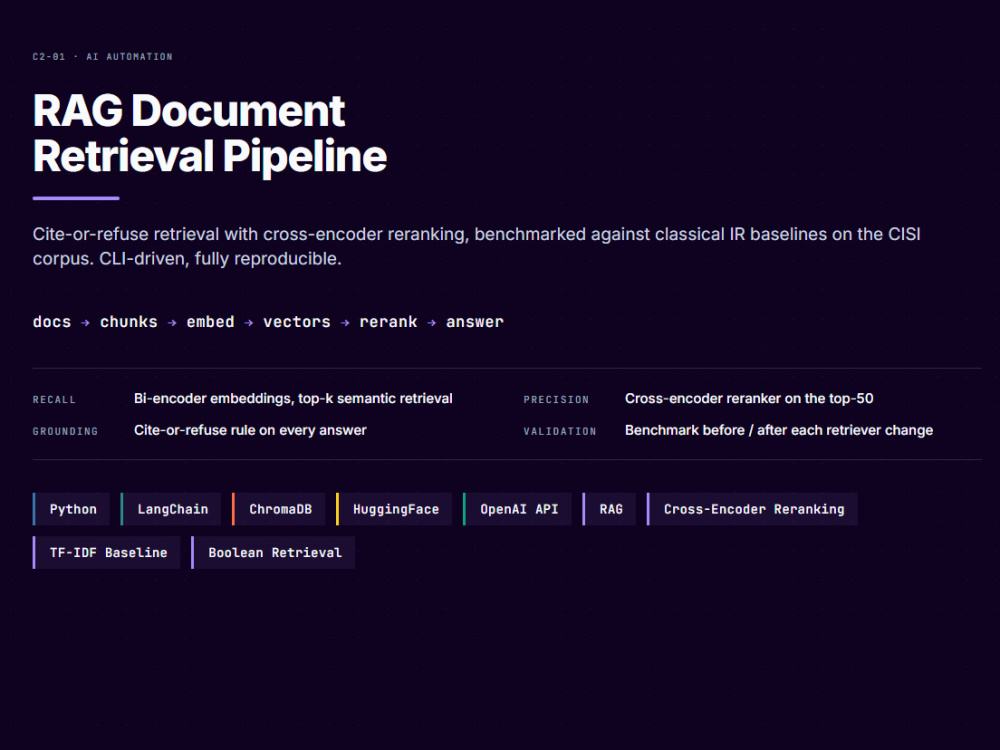
Task: Click the arrow between vectors and rerank
Action: 345,323
